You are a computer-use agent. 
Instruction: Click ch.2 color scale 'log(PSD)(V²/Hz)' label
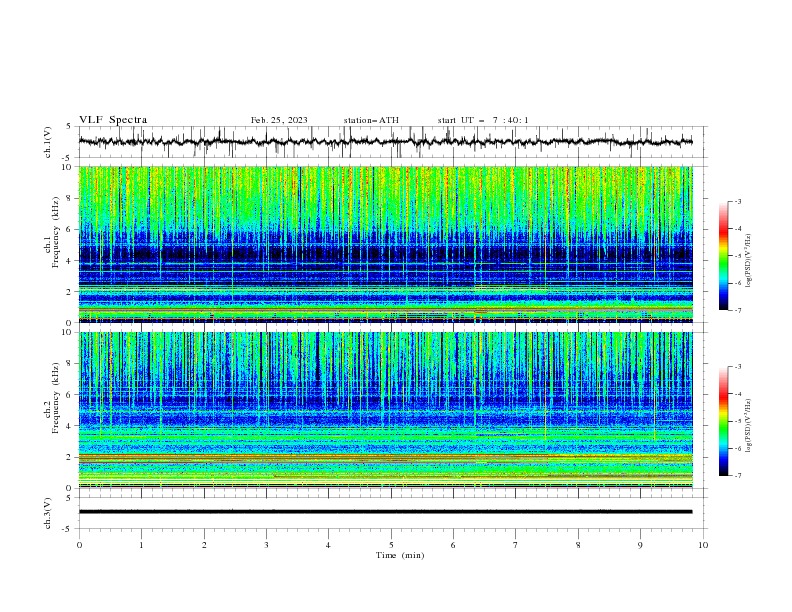(x=749, y=426)
